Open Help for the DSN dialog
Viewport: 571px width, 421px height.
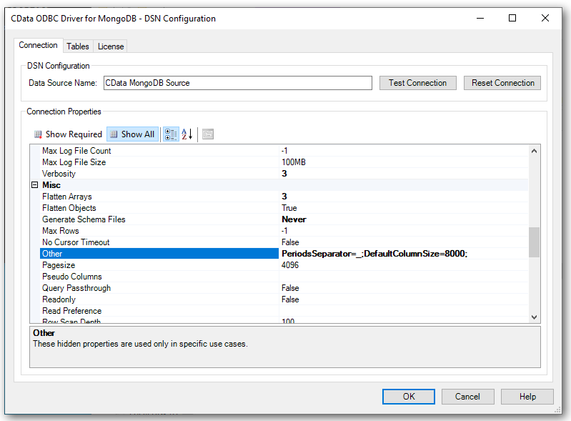527,397
